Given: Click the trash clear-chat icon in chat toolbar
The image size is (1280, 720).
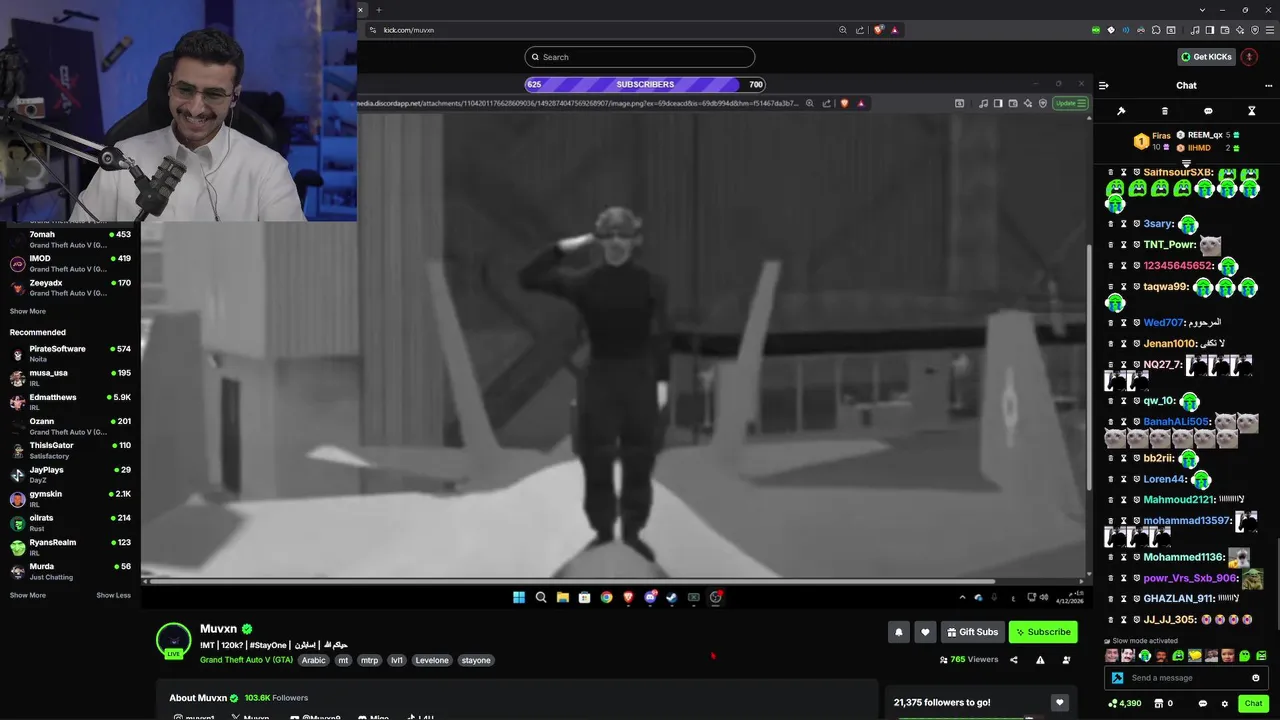Looking at the screenshot, I should (1164, 111).
